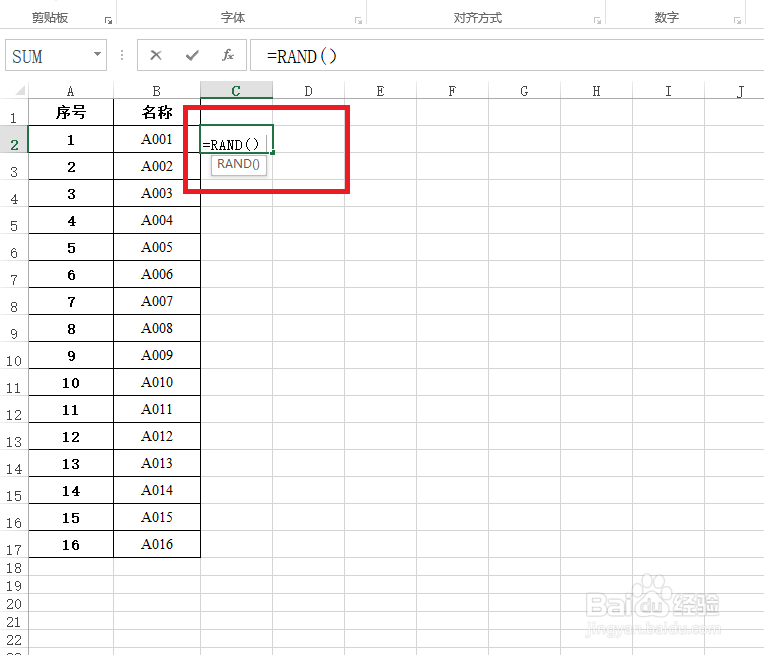Select serial number cell 16

71,544
